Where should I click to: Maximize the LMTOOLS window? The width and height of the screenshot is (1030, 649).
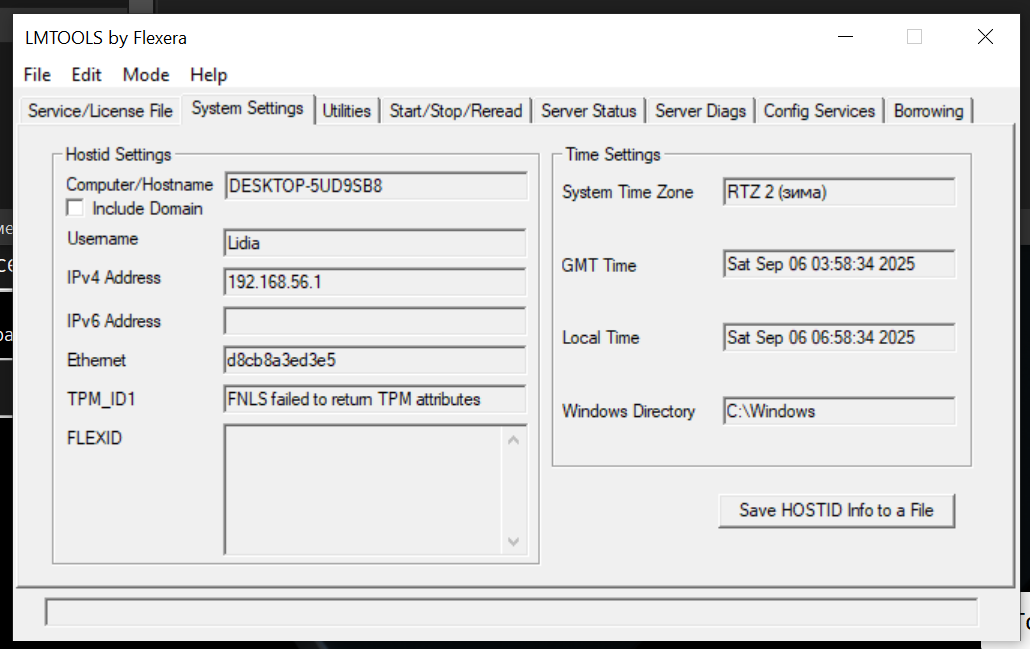coord(914,37)
